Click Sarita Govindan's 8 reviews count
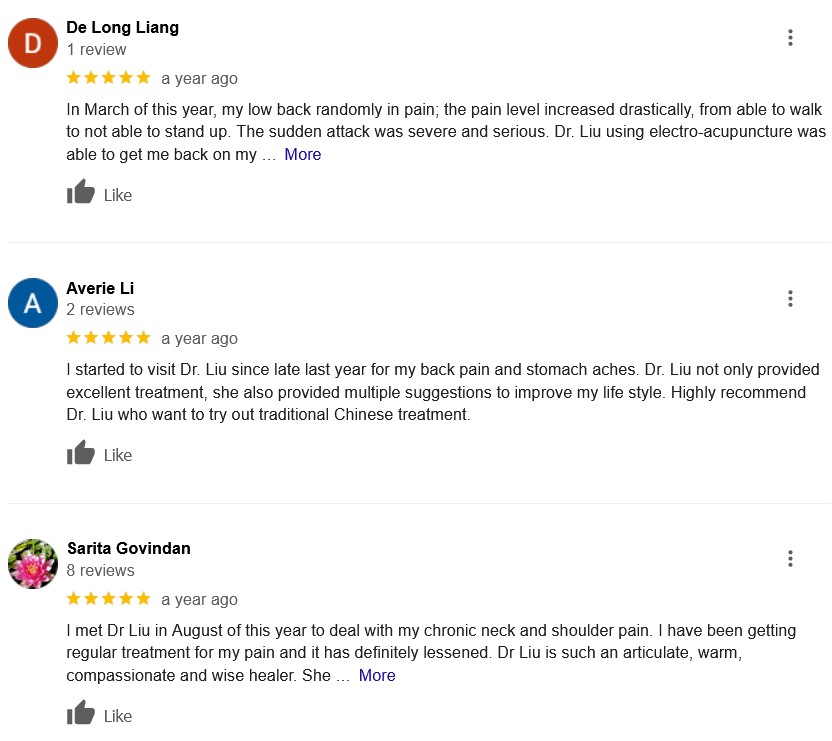This screenshot has height=741, width=832. click(x=100, y=570)
